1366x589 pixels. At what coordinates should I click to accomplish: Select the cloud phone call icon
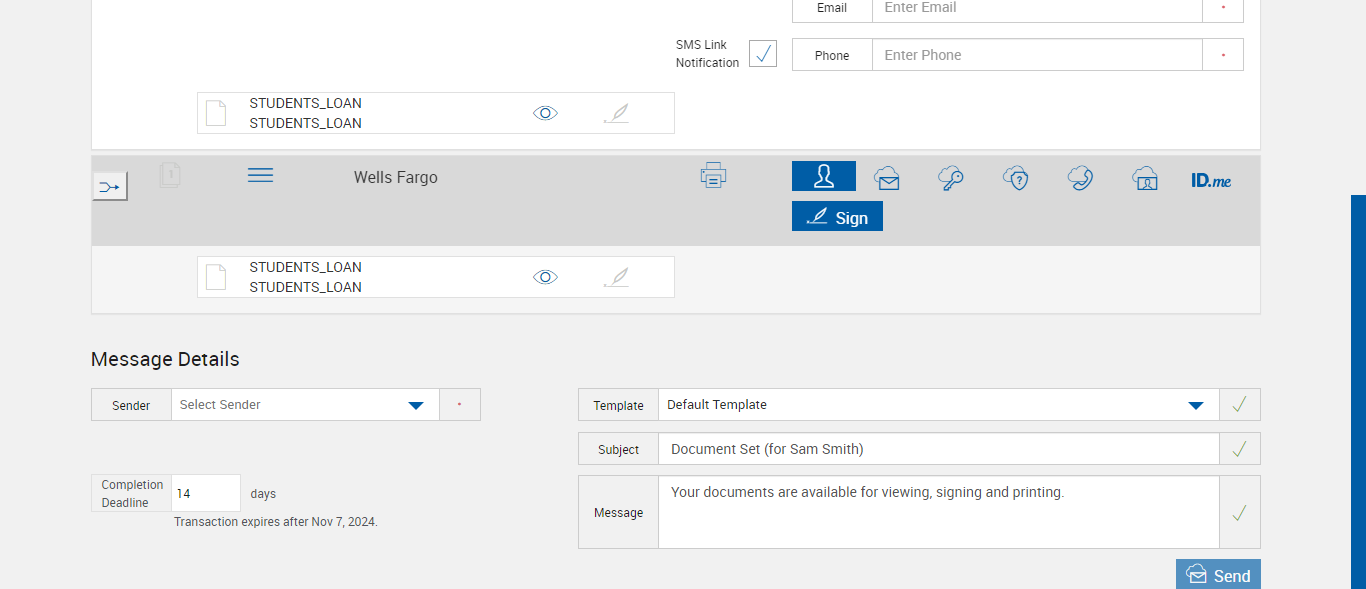[1080, 178]
